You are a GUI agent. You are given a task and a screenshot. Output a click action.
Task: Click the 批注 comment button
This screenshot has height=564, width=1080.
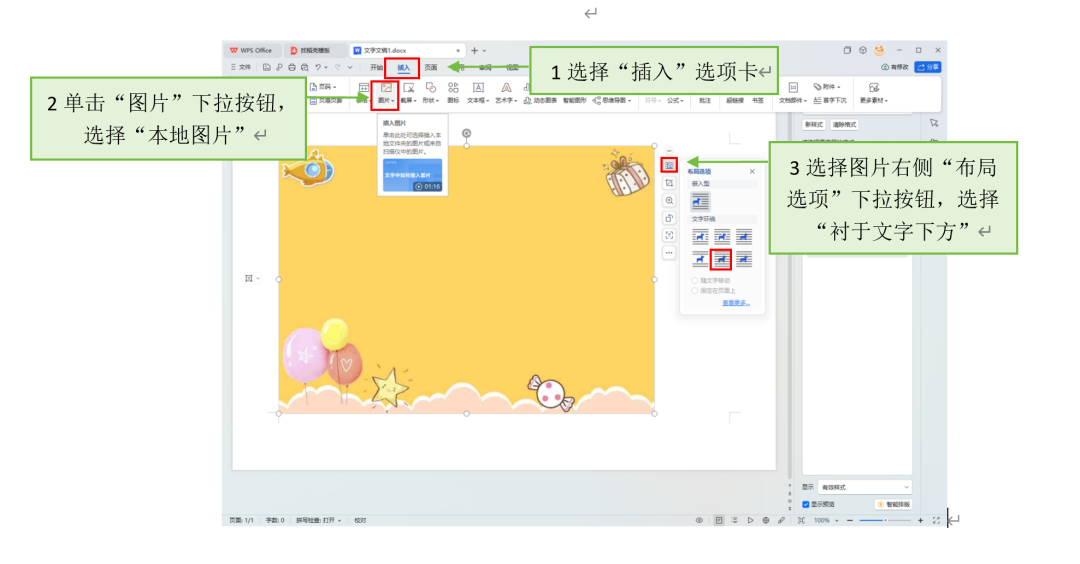point(705,101)
